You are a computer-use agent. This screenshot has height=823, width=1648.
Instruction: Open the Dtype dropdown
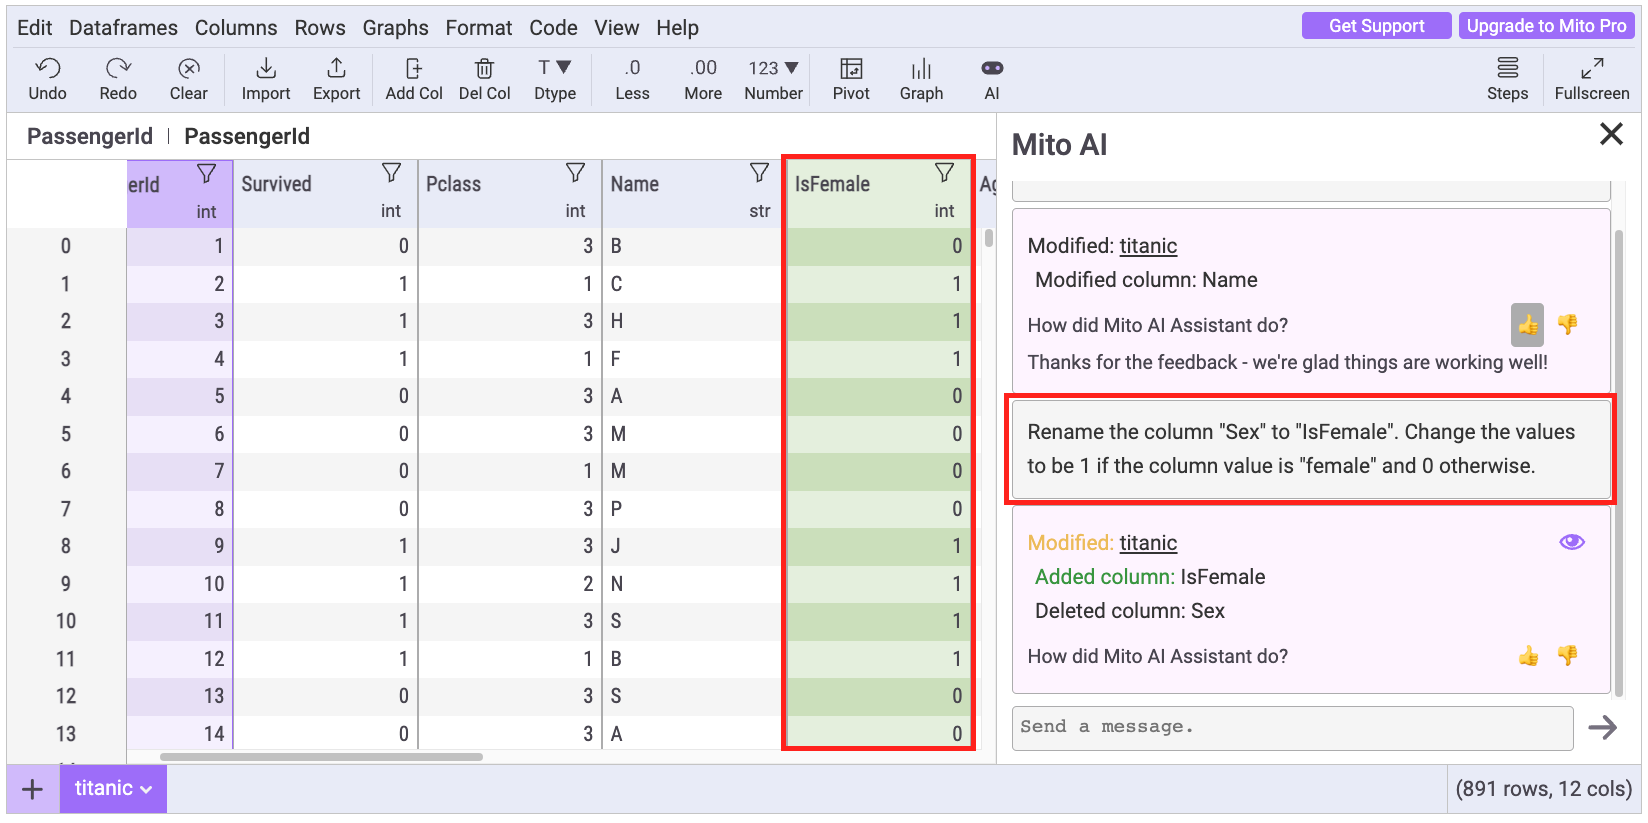[554, 69]
